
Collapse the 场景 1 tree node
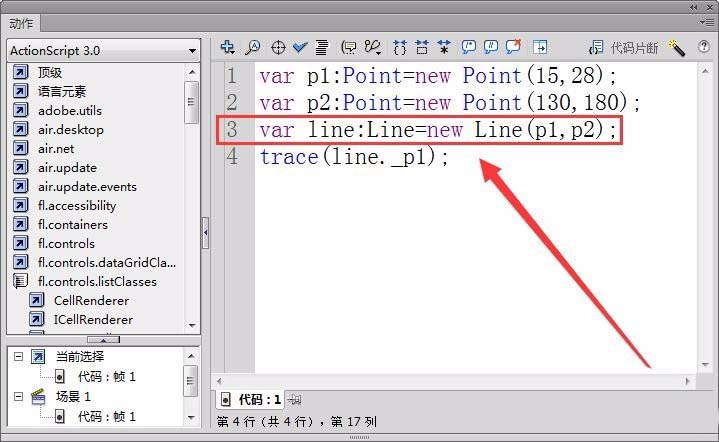coord(18,396)
